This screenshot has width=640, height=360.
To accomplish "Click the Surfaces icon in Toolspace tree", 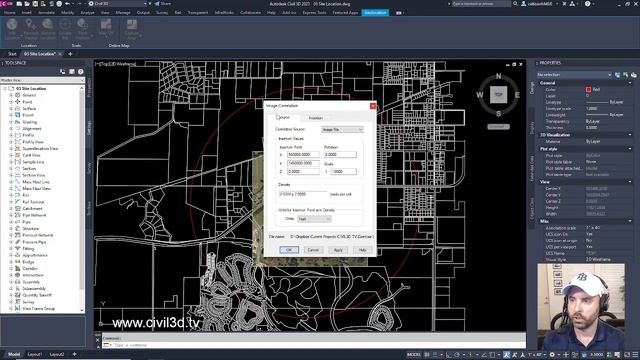I will tap(18, 109).
